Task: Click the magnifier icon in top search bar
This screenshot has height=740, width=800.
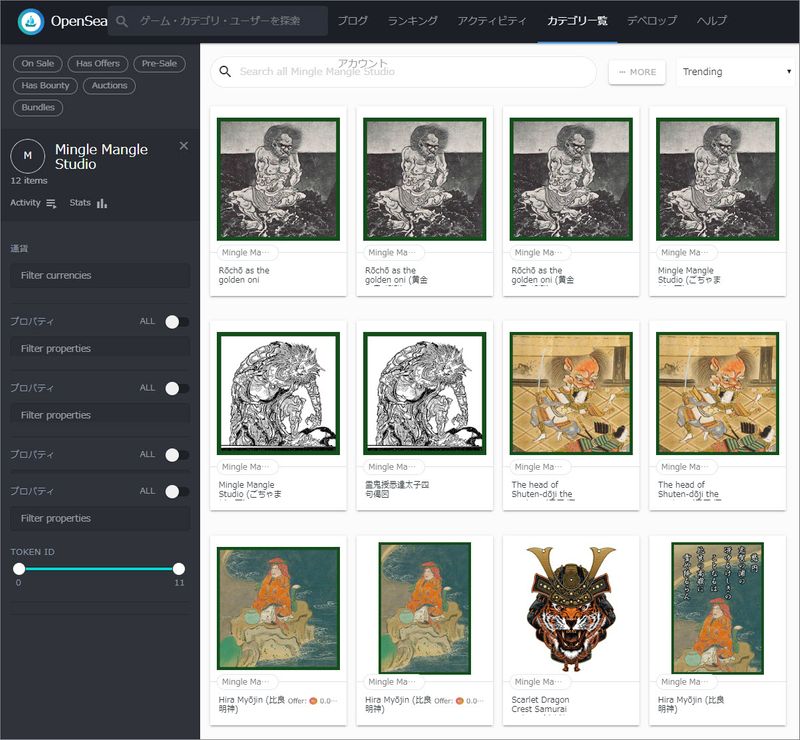Action: pyautogui.click(x=122, y=21)
